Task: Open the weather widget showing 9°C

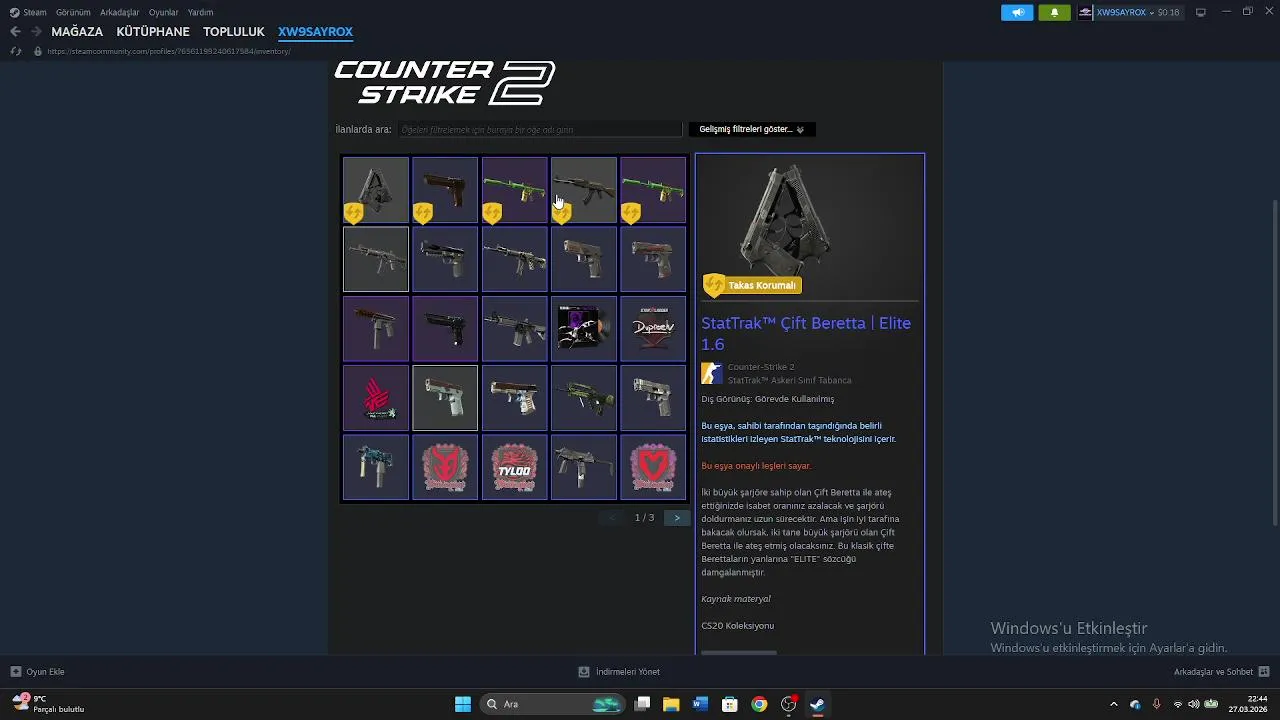Action: pyautogui.click(x=48, y=704)
